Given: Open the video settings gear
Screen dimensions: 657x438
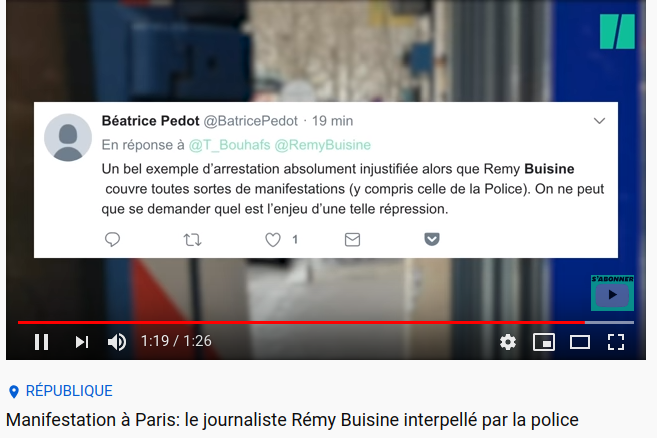Looking at the screenshot, I should coord(508,342).
